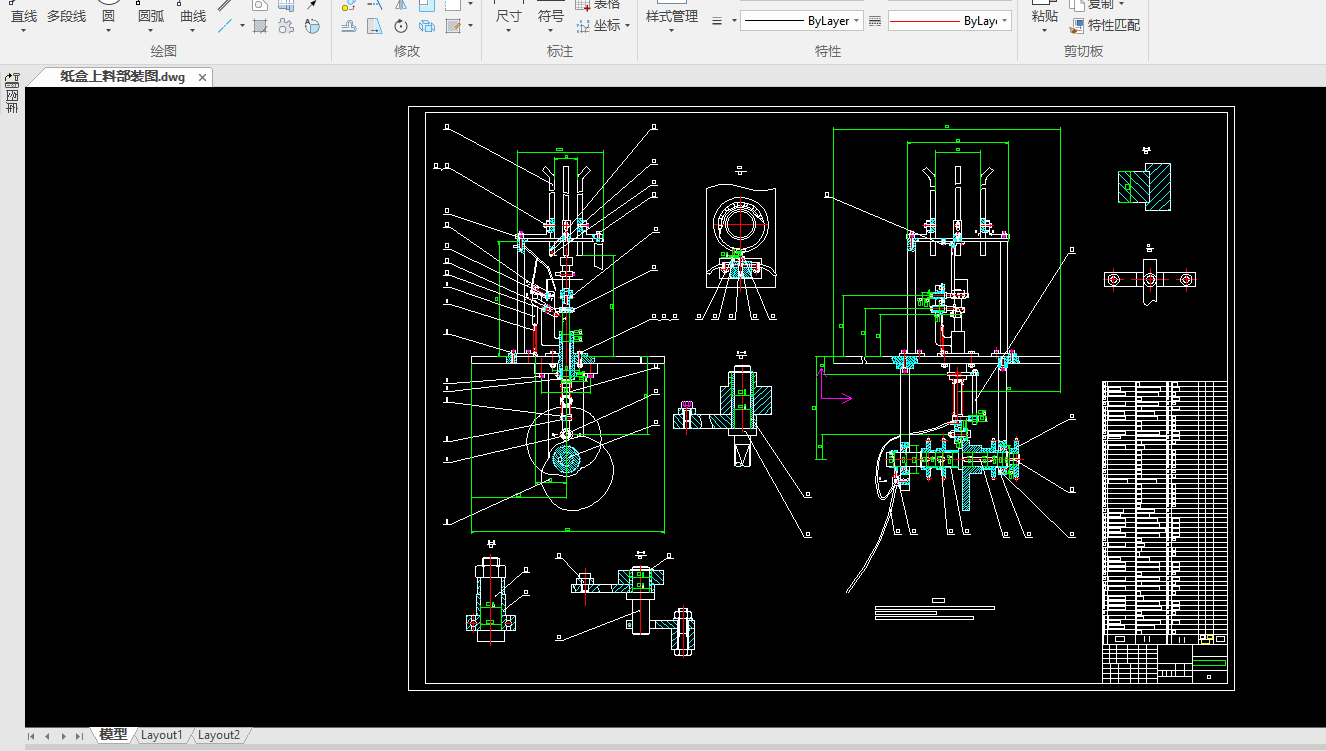Click the 特性匹配 match properties icon
Viewport: 1326px width, 751px height.
click(1077, 26)
